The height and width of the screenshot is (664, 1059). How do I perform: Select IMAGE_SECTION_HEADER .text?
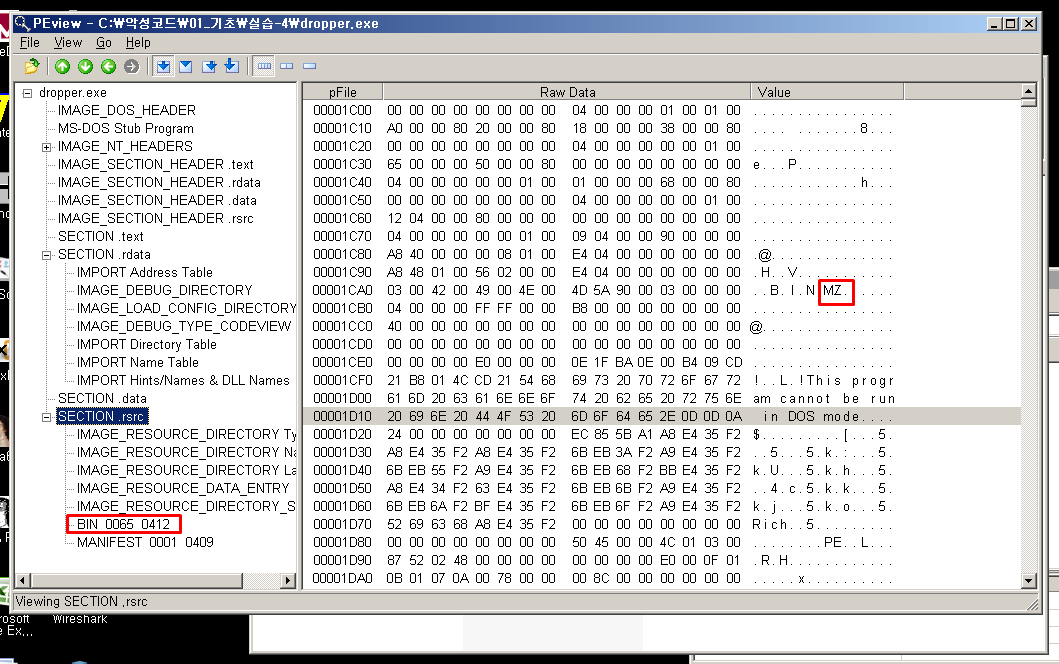(155, 164)
